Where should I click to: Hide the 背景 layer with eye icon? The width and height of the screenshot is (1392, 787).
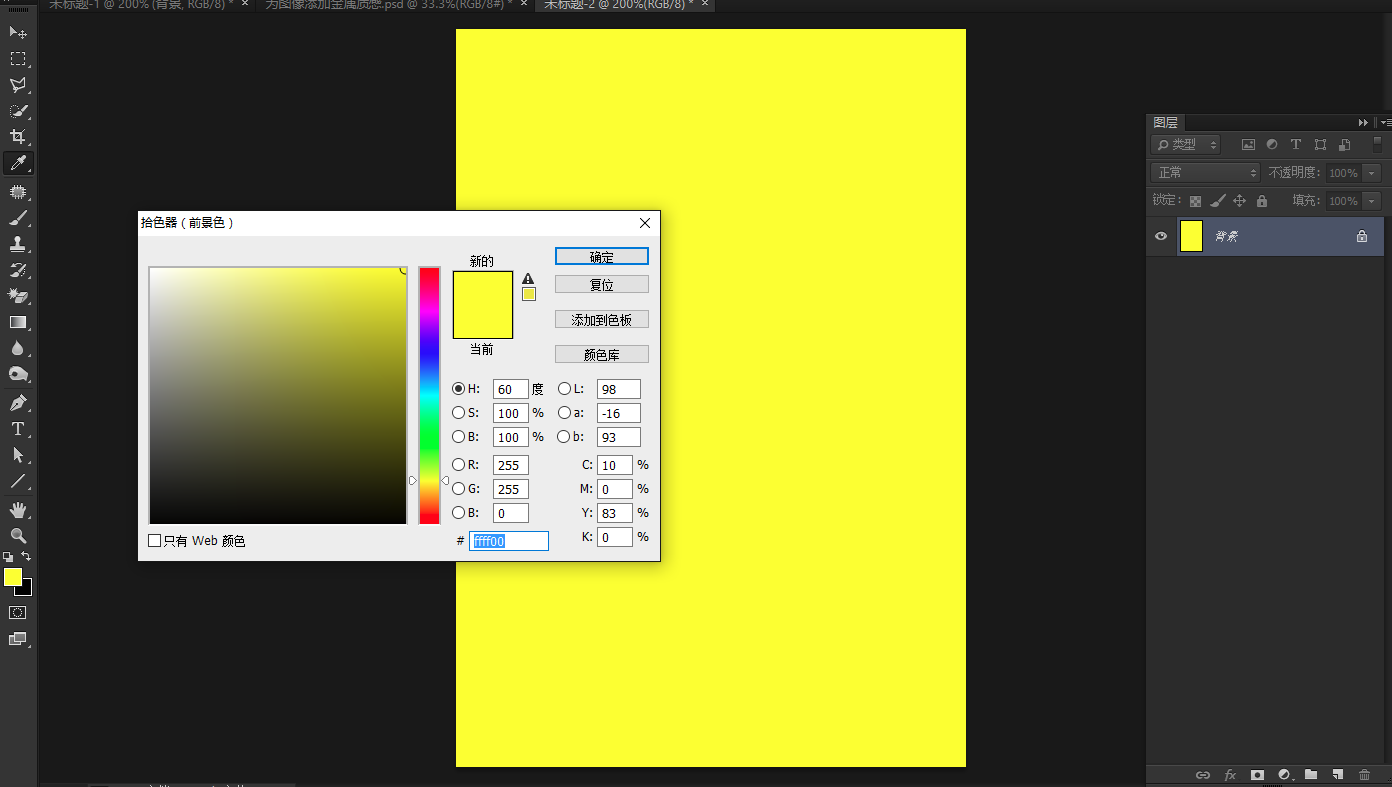[x=1161, y=237]
